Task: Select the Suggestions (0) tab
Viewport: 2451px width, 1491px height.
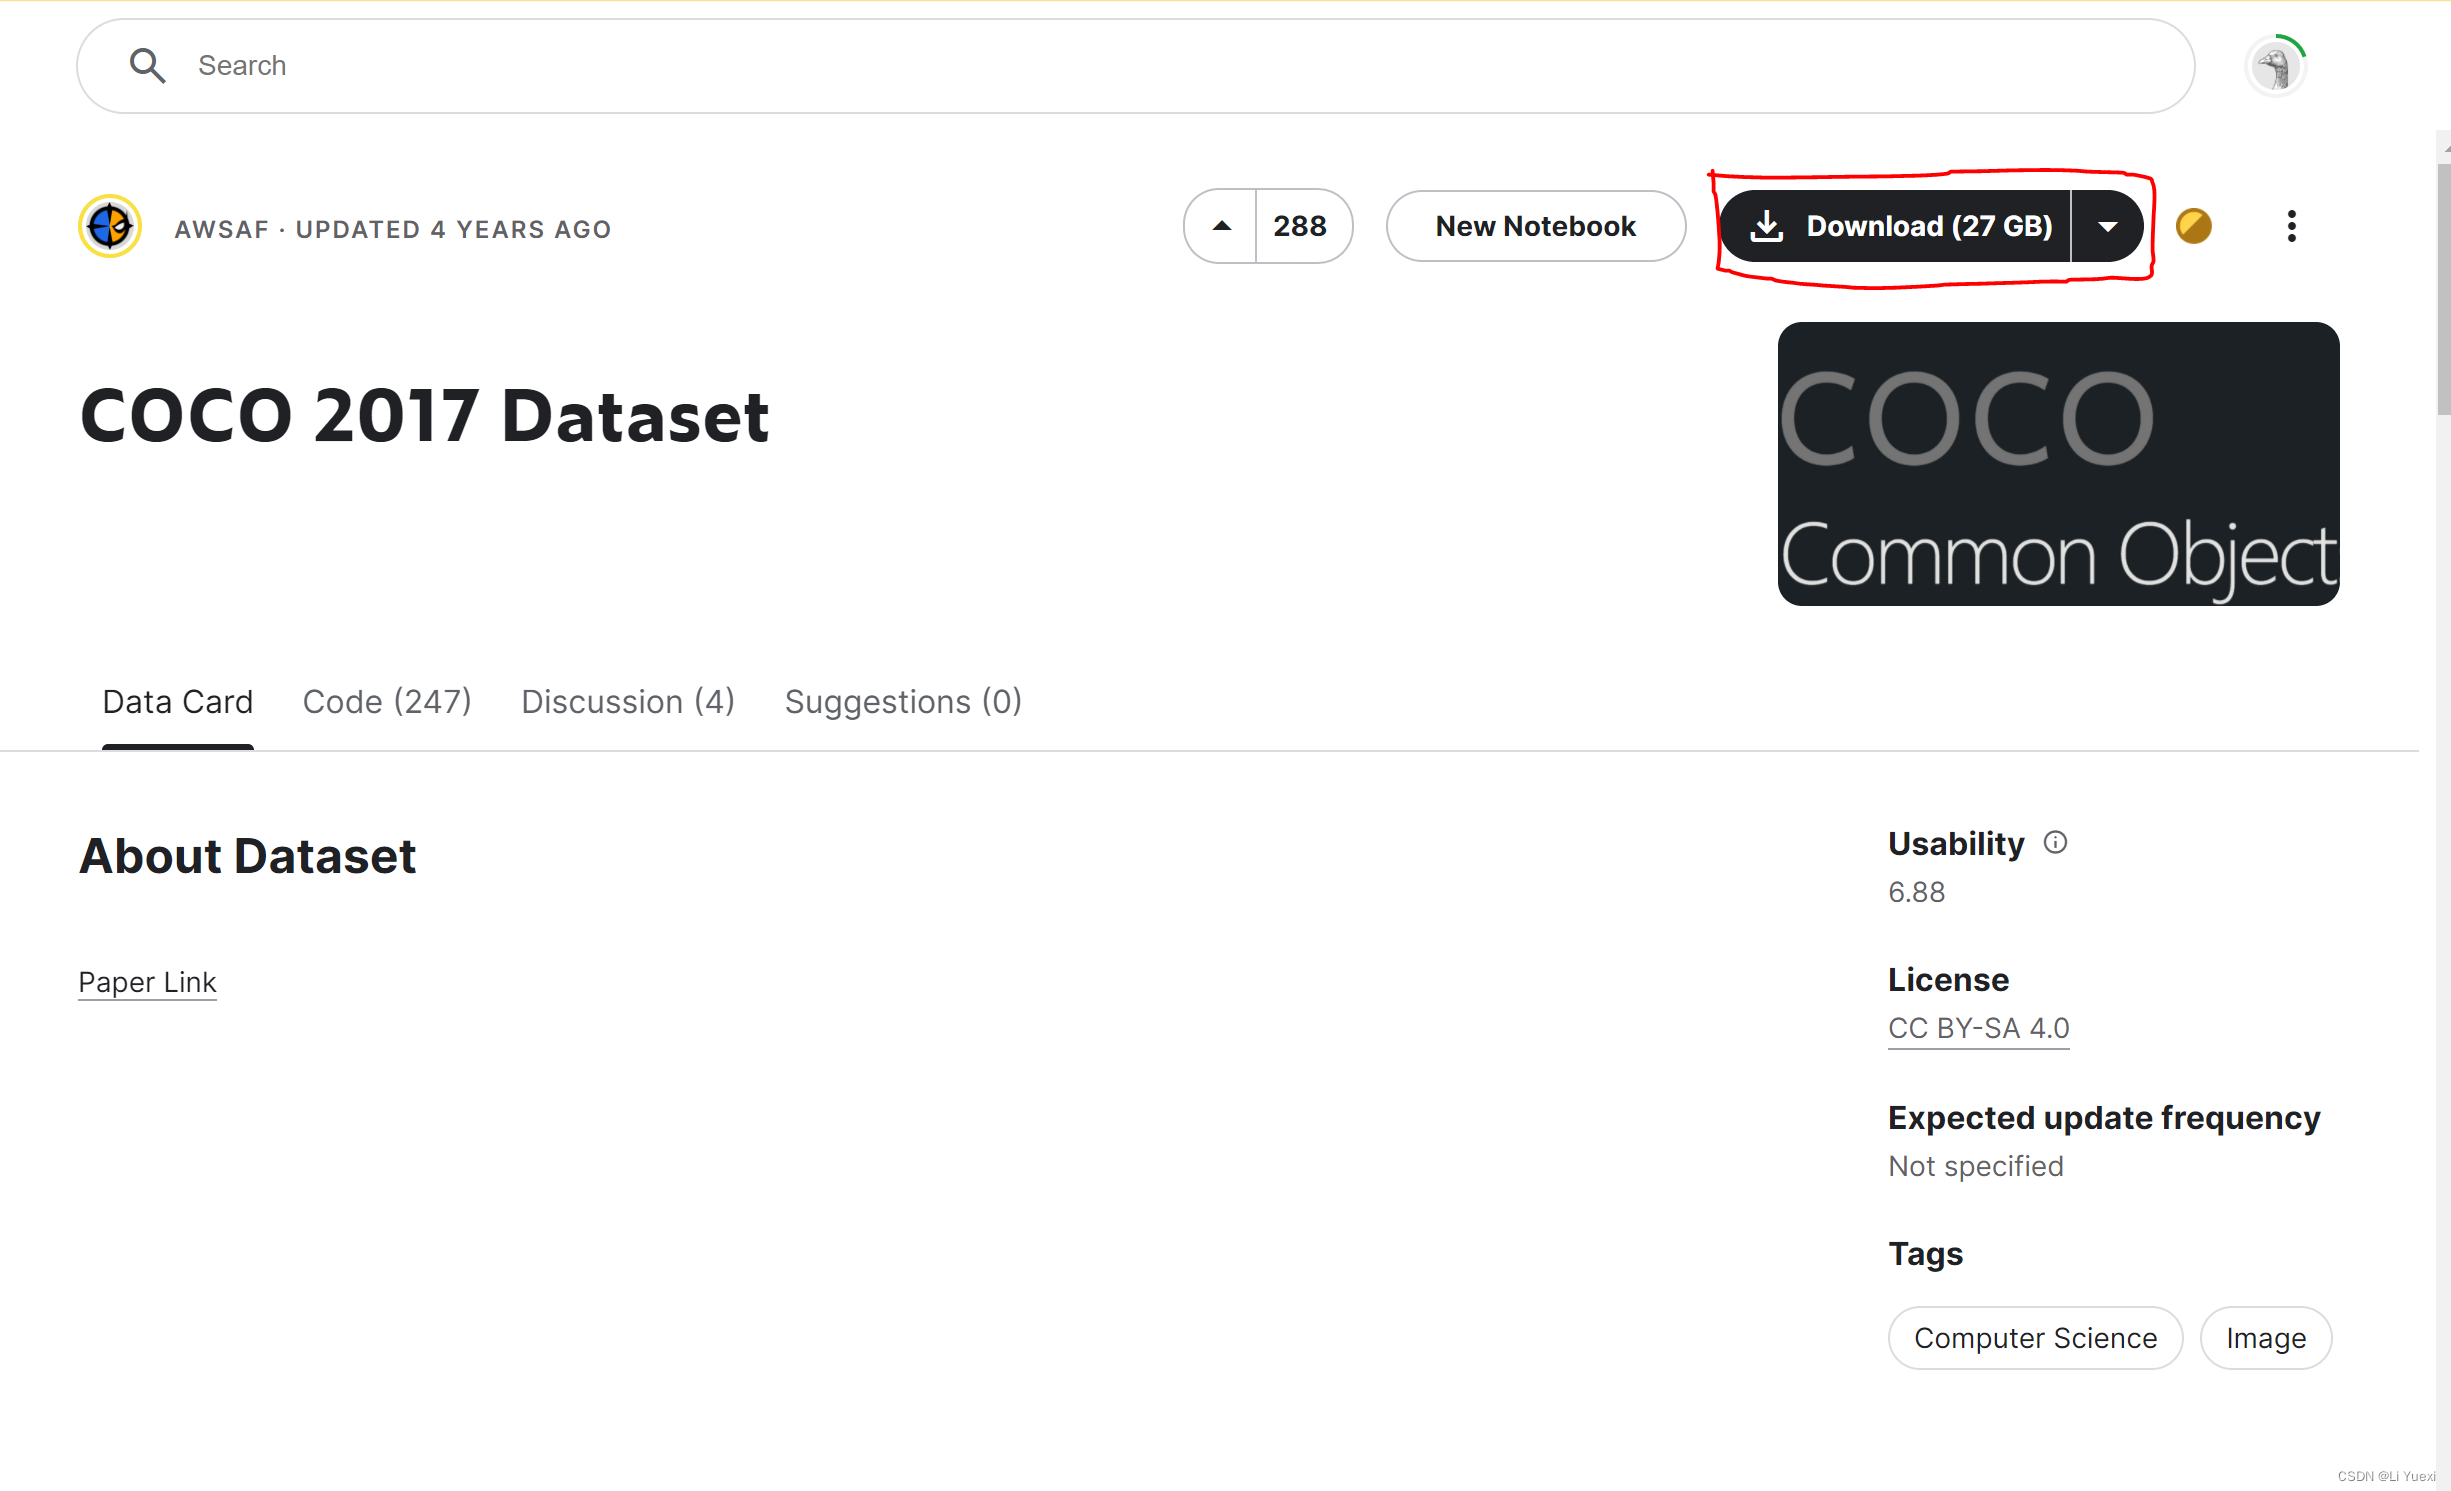Action: (903, 702)
